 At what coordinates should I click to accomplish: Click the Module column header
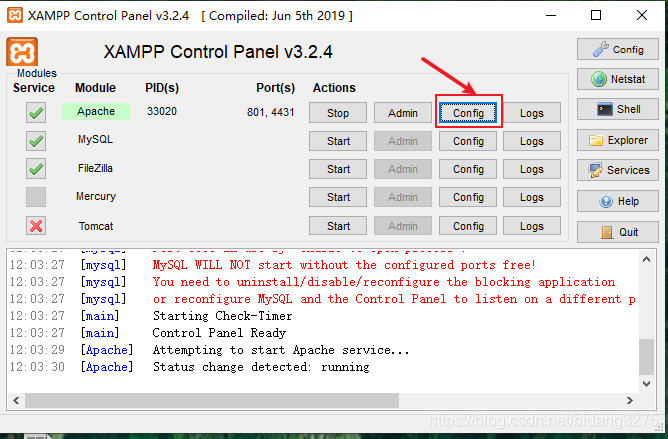point(95,88)
